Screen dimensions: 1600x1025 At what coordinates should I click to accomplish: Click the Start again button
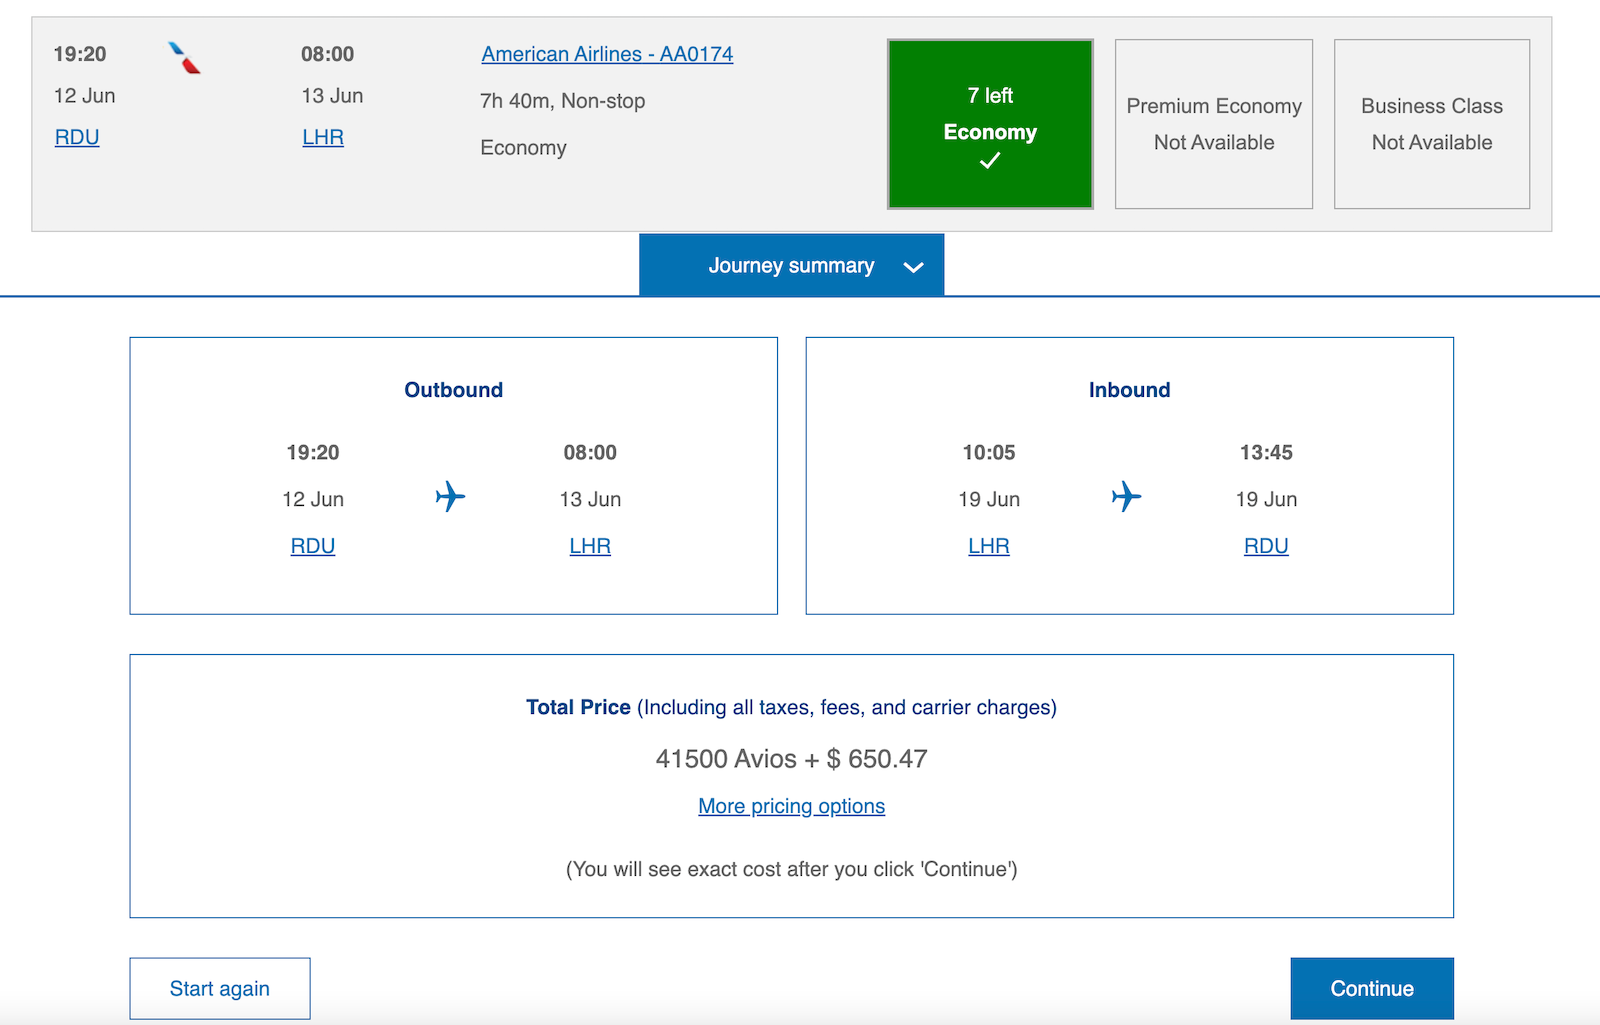(x=220, y=988)
